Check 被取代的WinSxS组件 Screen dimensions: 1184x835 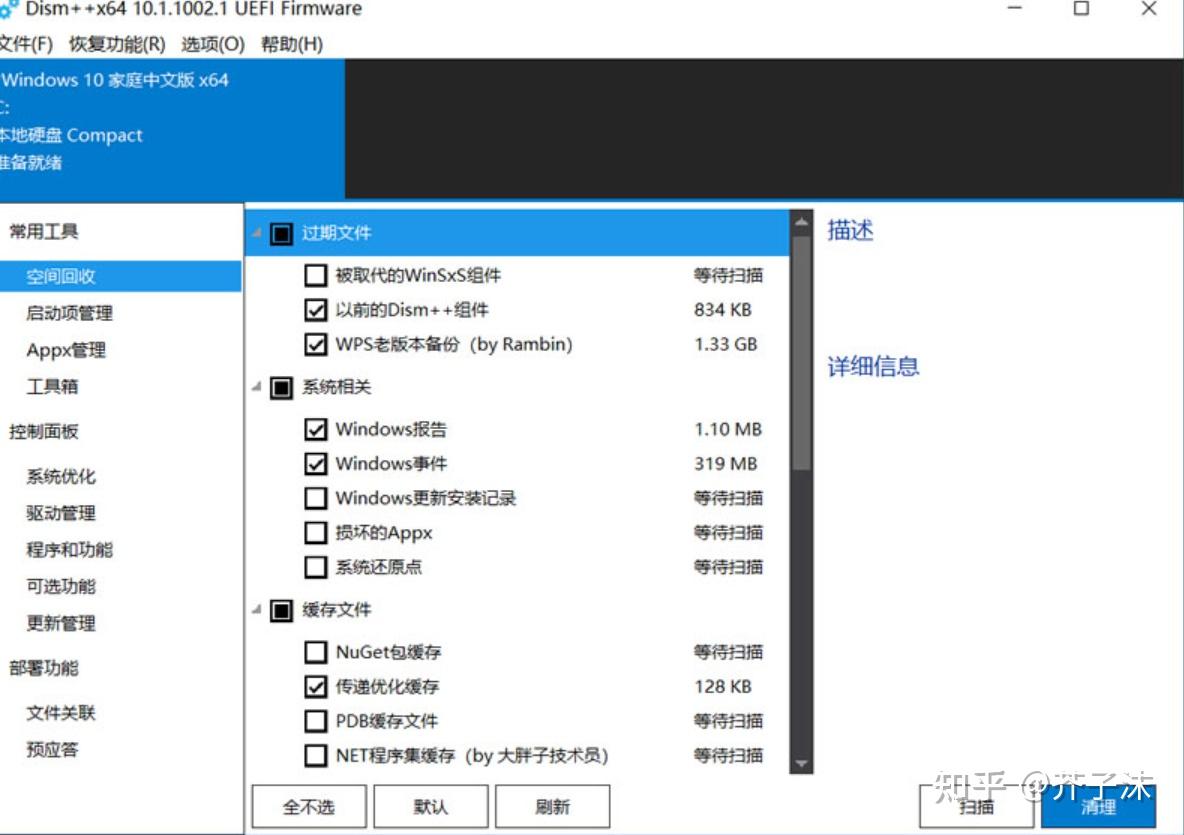point(316,275)
